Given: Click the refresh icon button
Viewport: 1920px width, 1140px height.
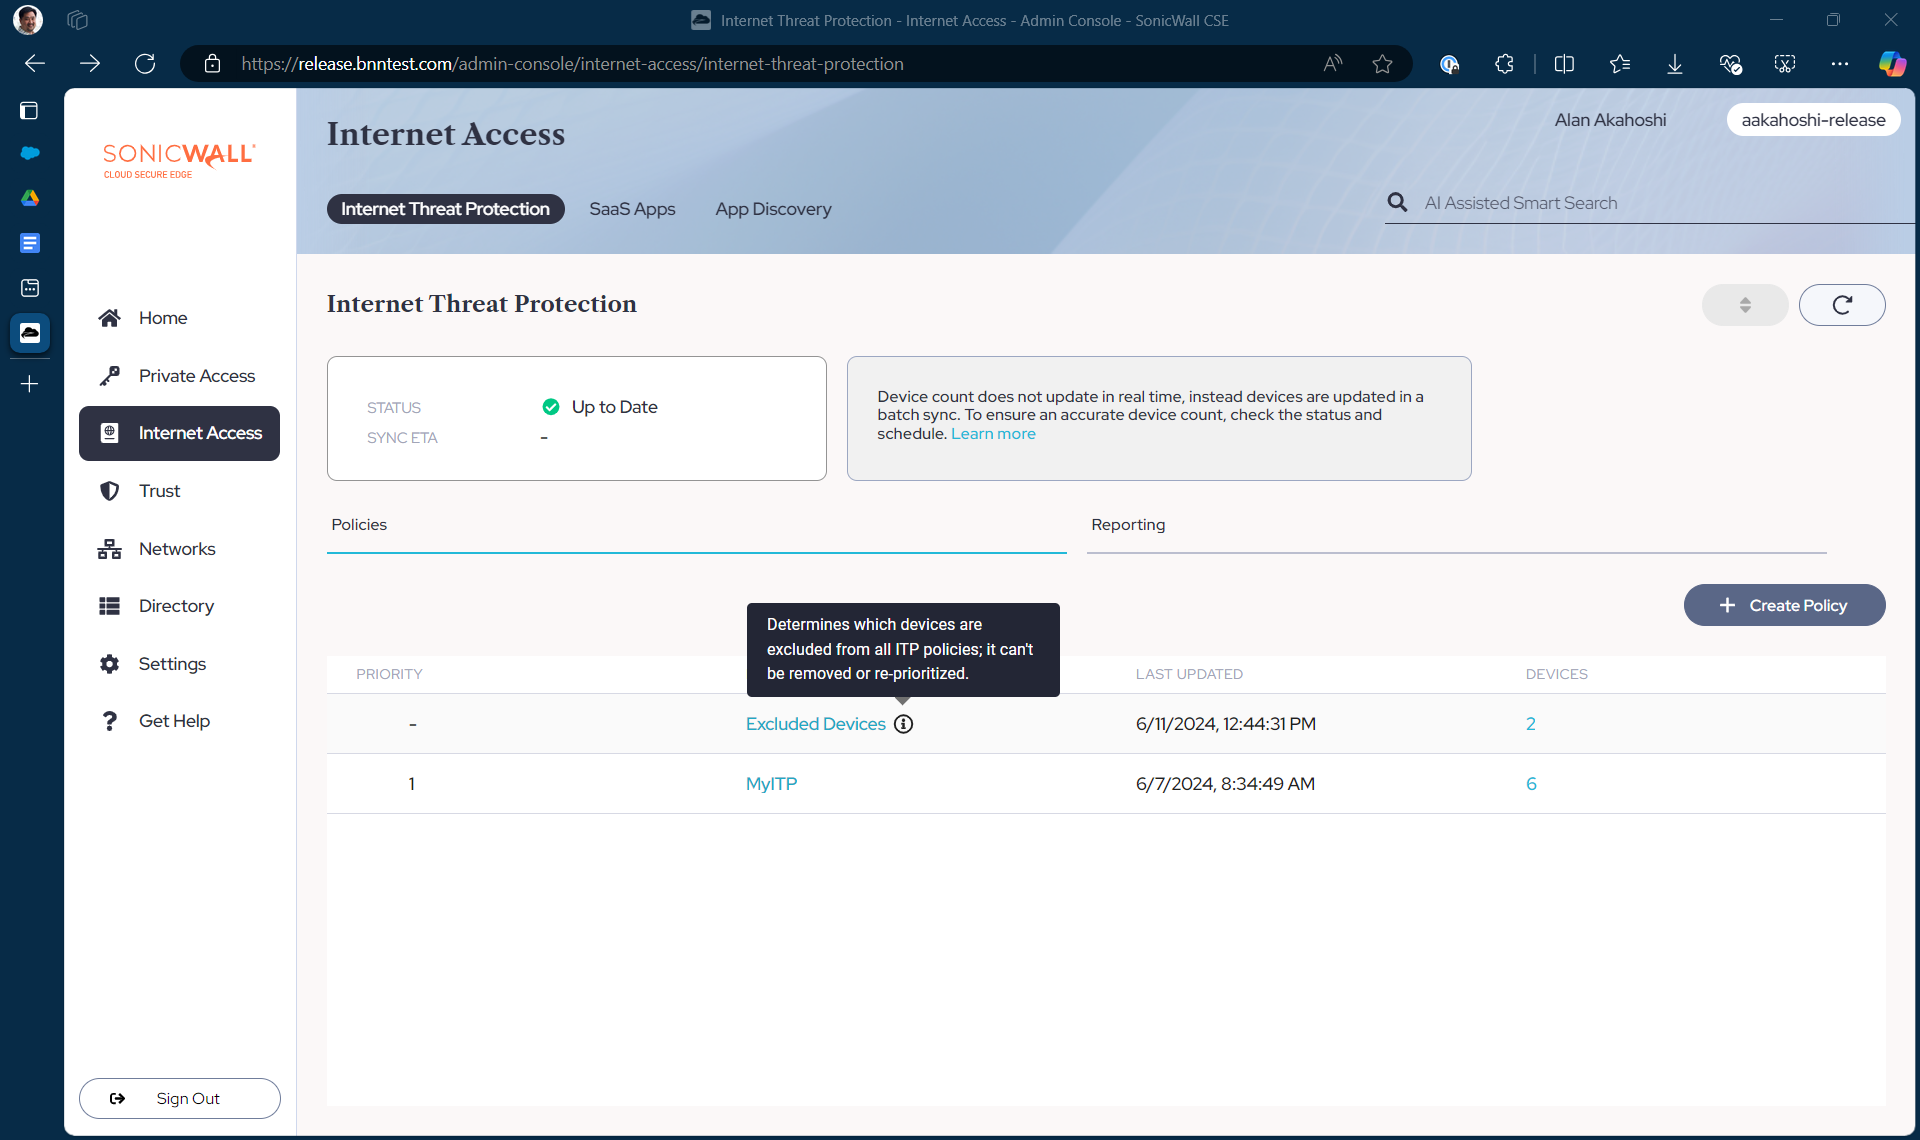Looking at the screenshot, I should click(x=1841, y=305).
